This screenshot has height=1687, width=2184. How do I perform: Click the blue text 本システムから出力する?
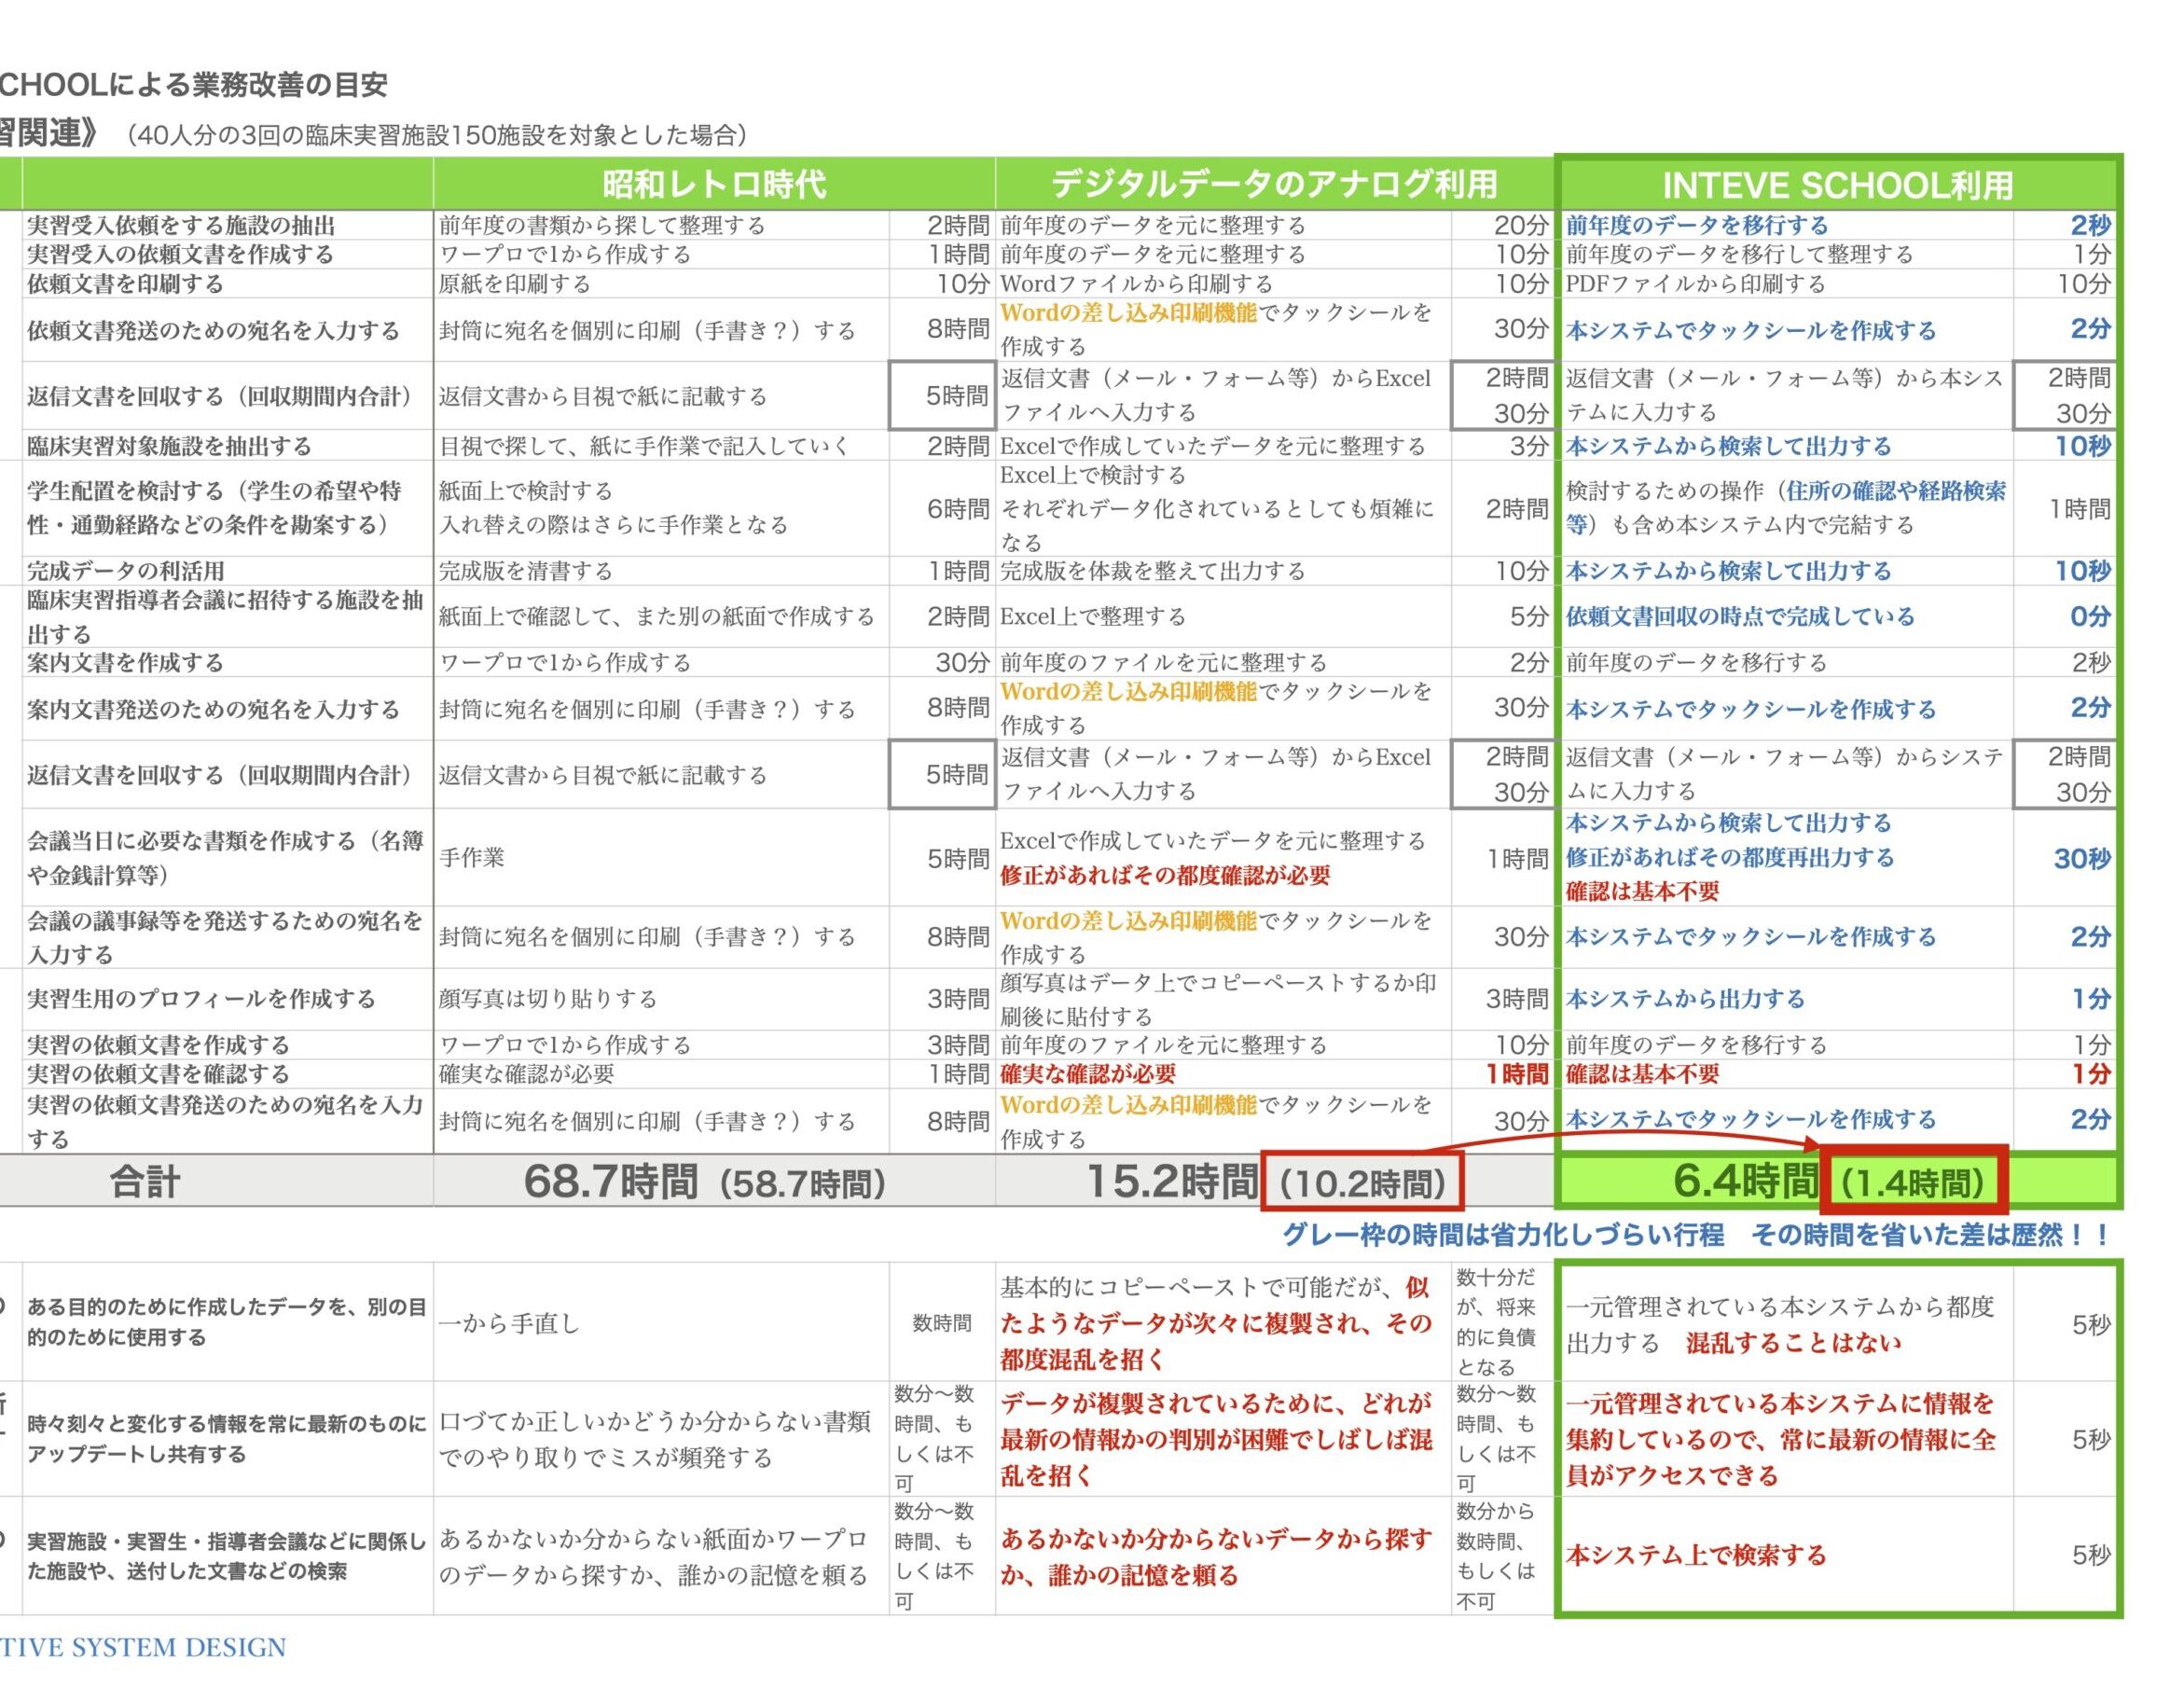[x=1685, y=999]
